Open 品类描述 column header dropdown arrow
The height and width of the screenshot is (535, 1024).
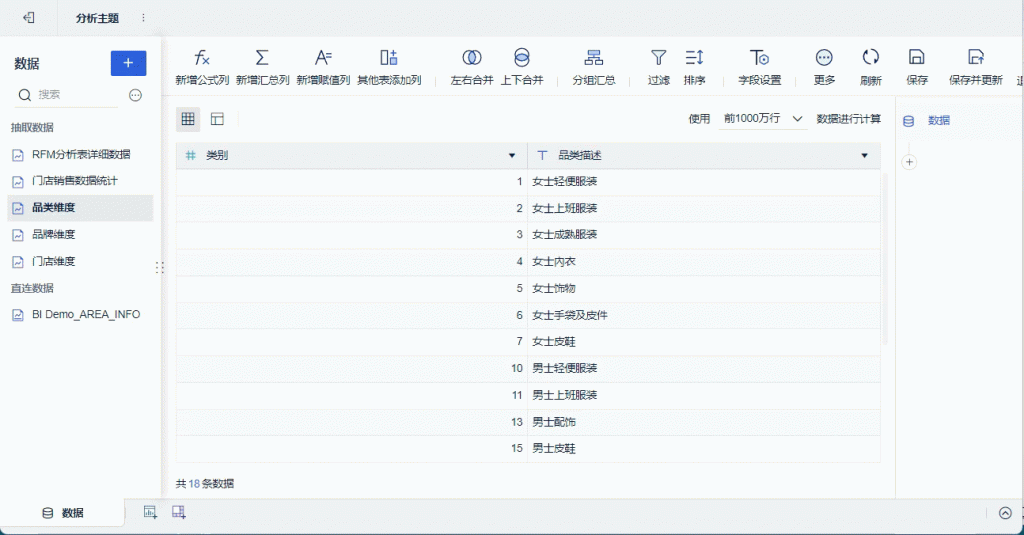tap(864, 155)
